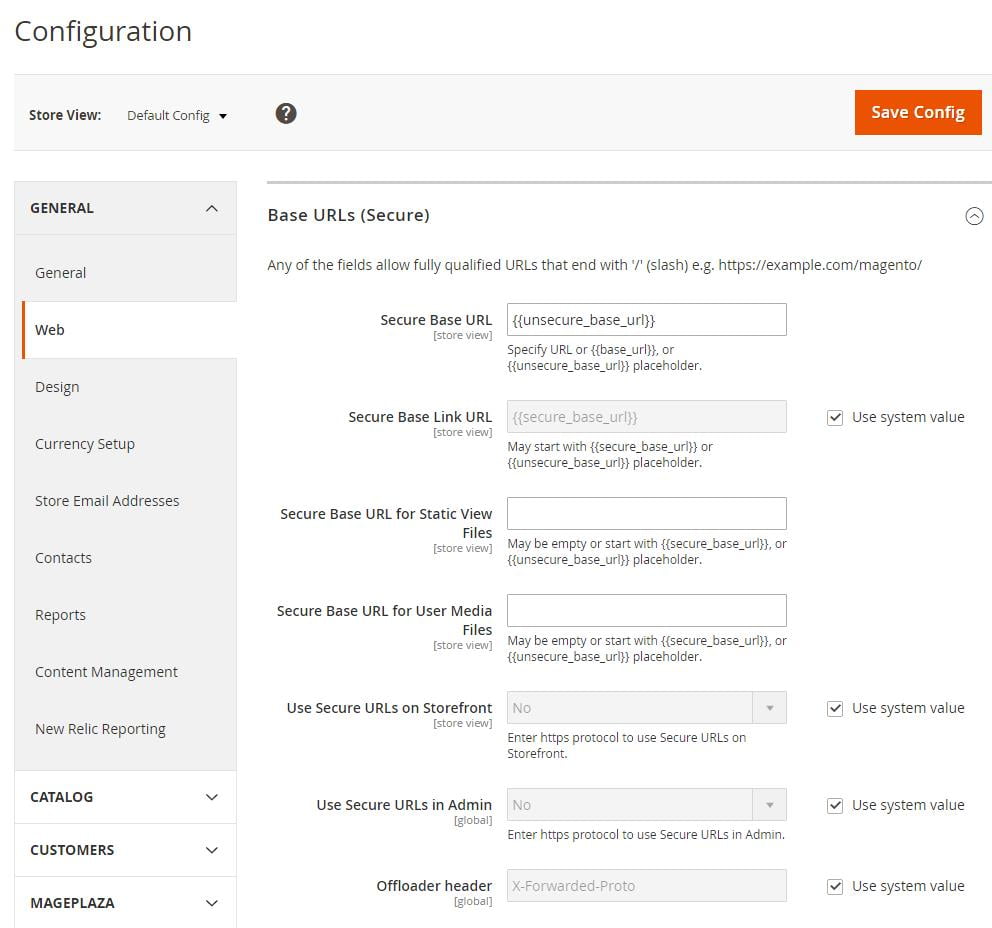Collapse the Base URLs (Secure) section

pyautogui.click(x=975, y=215)
